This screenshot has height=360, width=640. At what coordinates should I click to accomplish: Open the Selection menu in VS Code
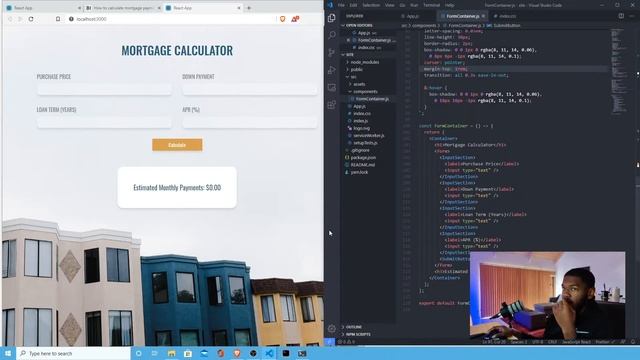tap(371, 5)
